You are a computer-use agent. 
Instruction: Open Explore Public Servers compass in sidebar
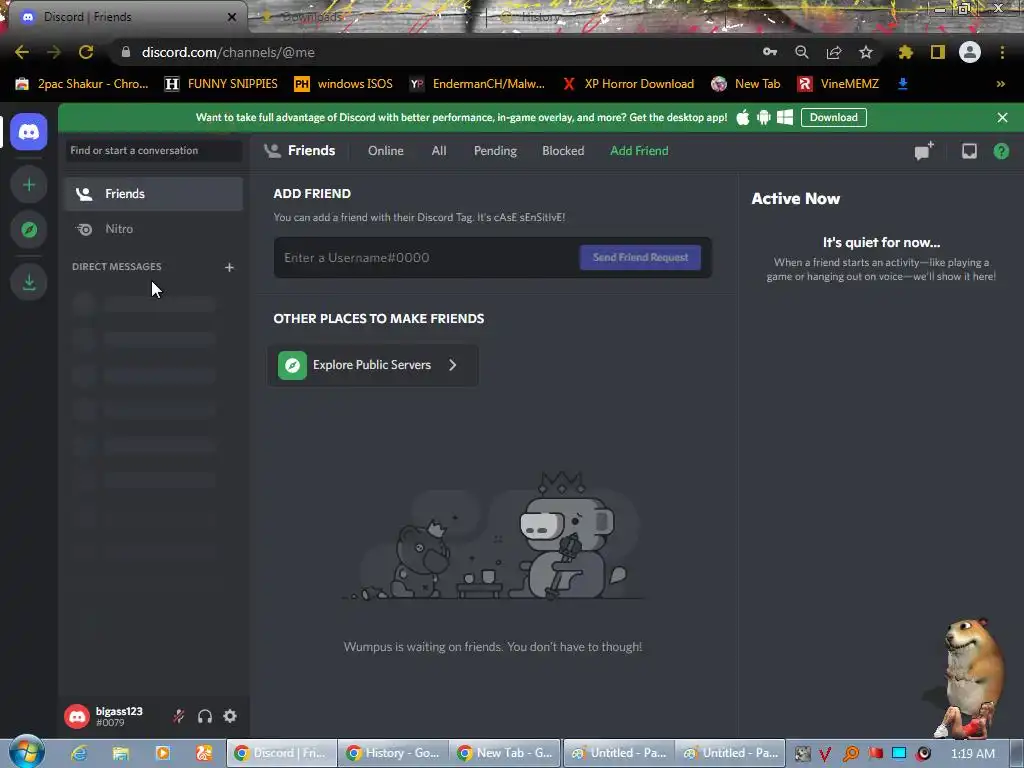29,230
